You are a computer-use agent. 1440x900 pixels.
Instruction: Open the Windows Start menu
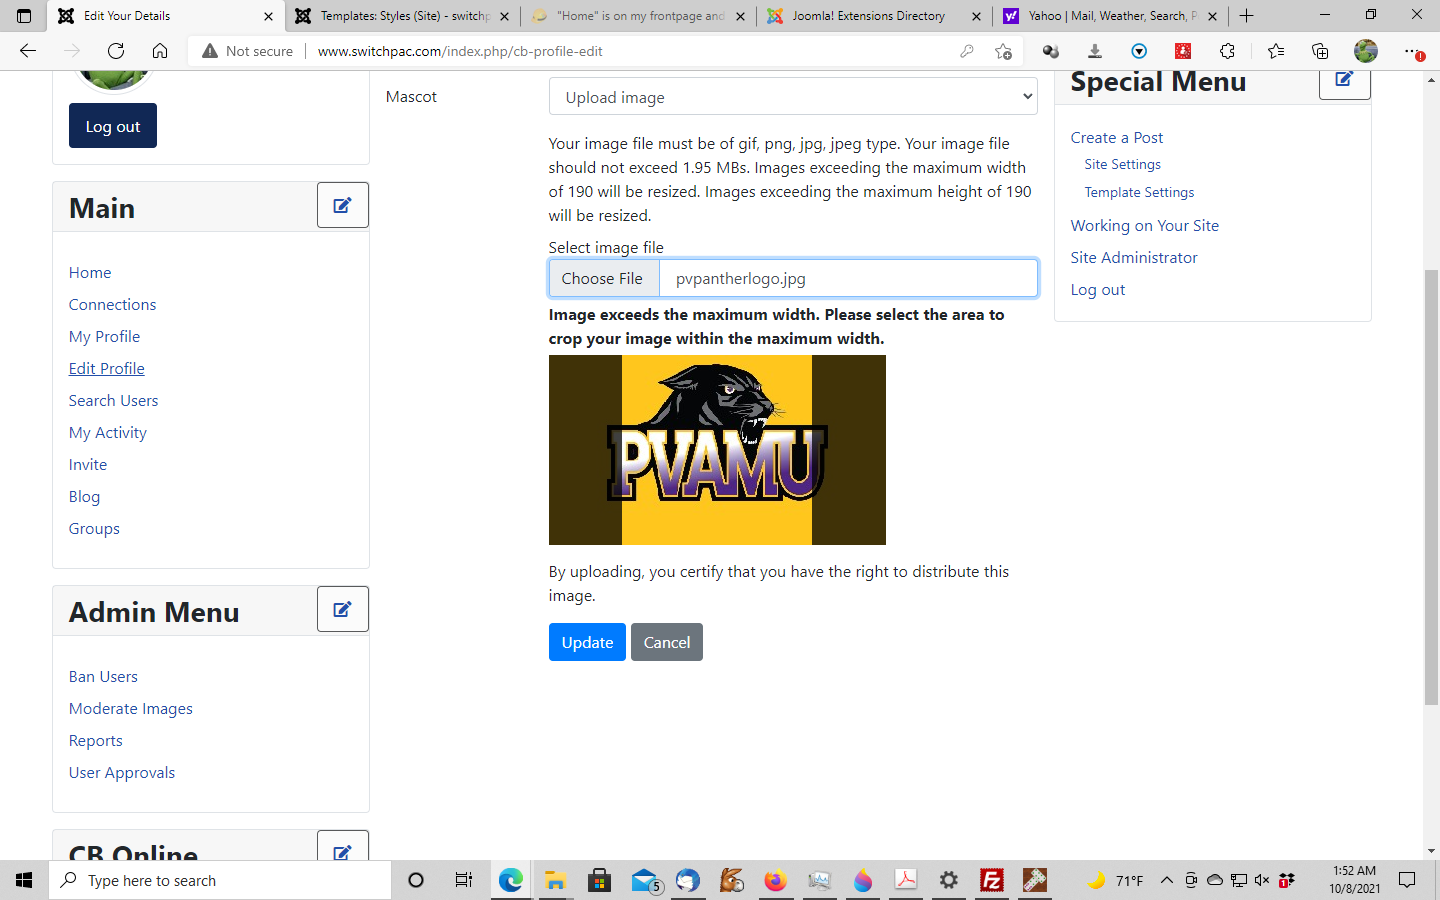pos(24,880)
